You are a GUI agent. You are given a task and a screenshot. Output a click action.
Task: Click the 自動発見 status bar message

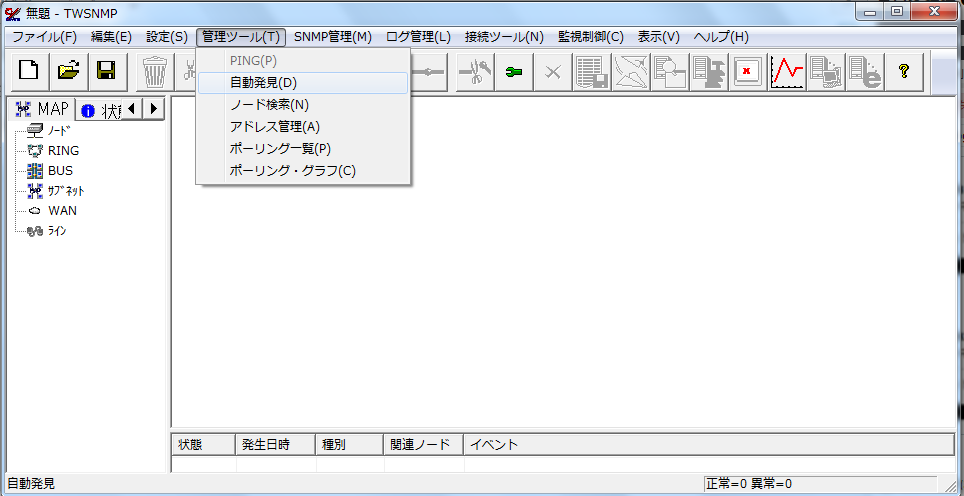coord(31,484)
